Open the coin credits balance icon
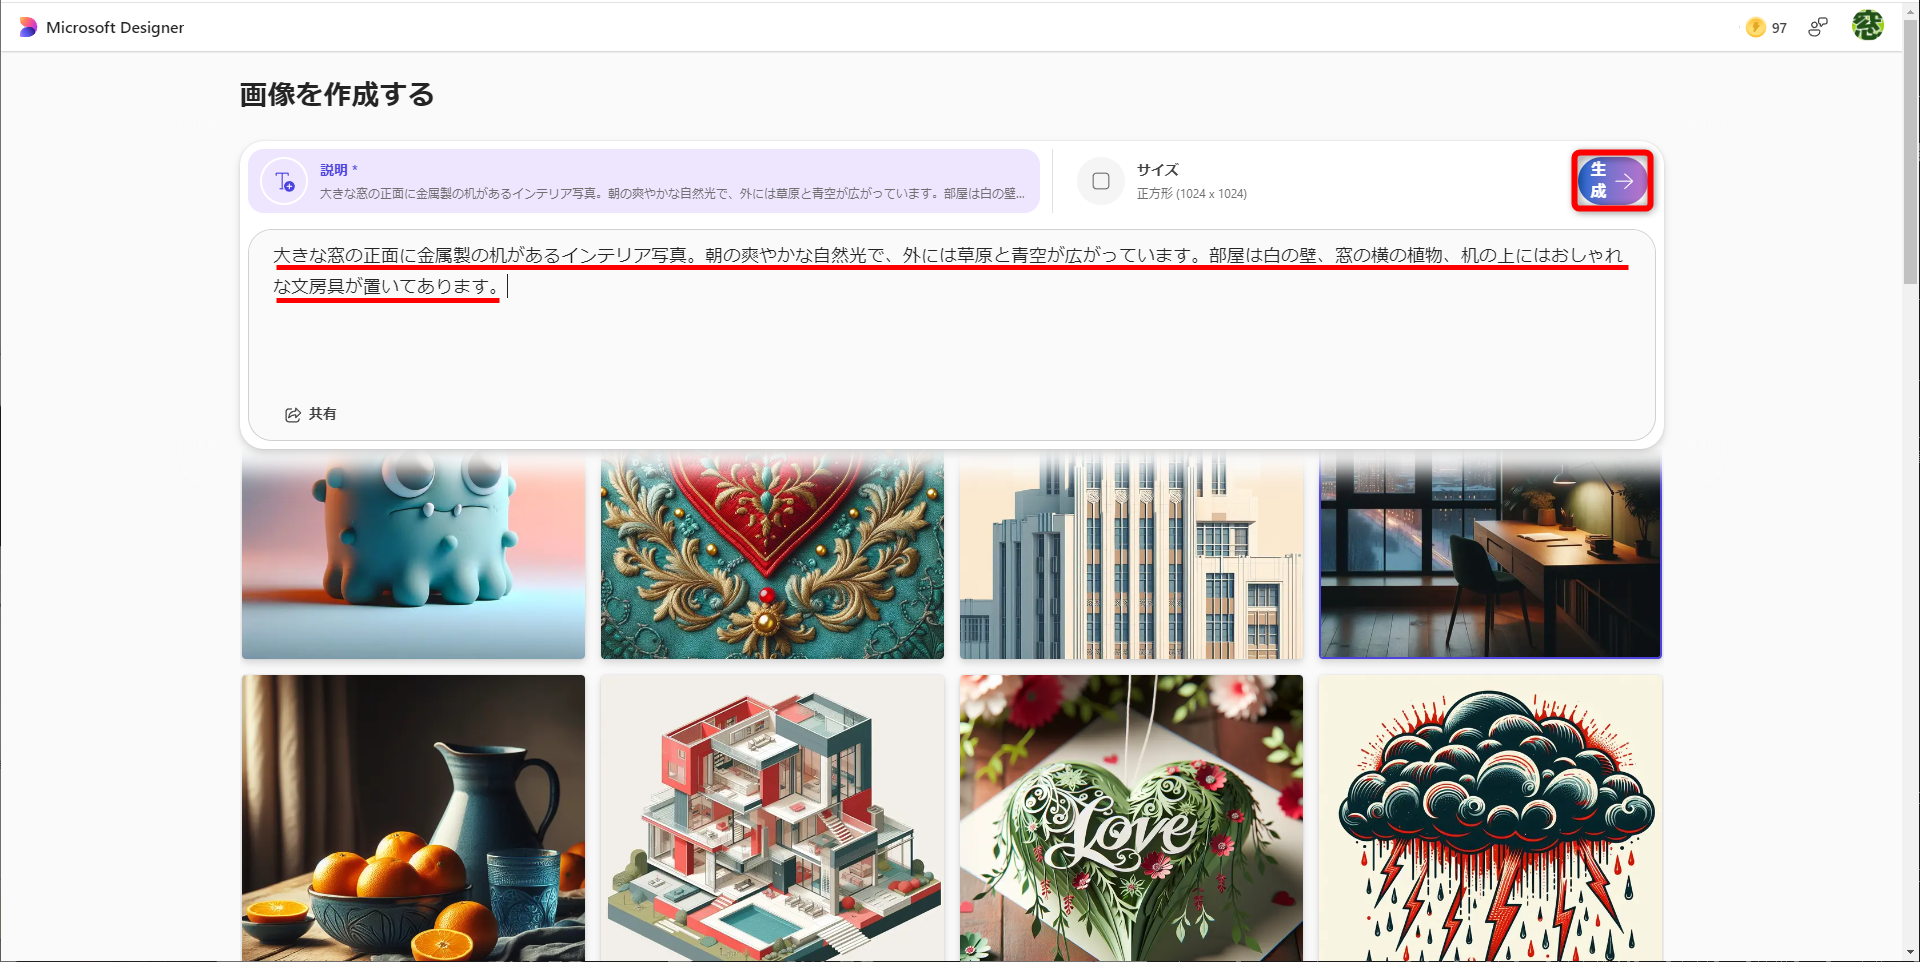The image size is (1920, 962). pos(1755,28)
